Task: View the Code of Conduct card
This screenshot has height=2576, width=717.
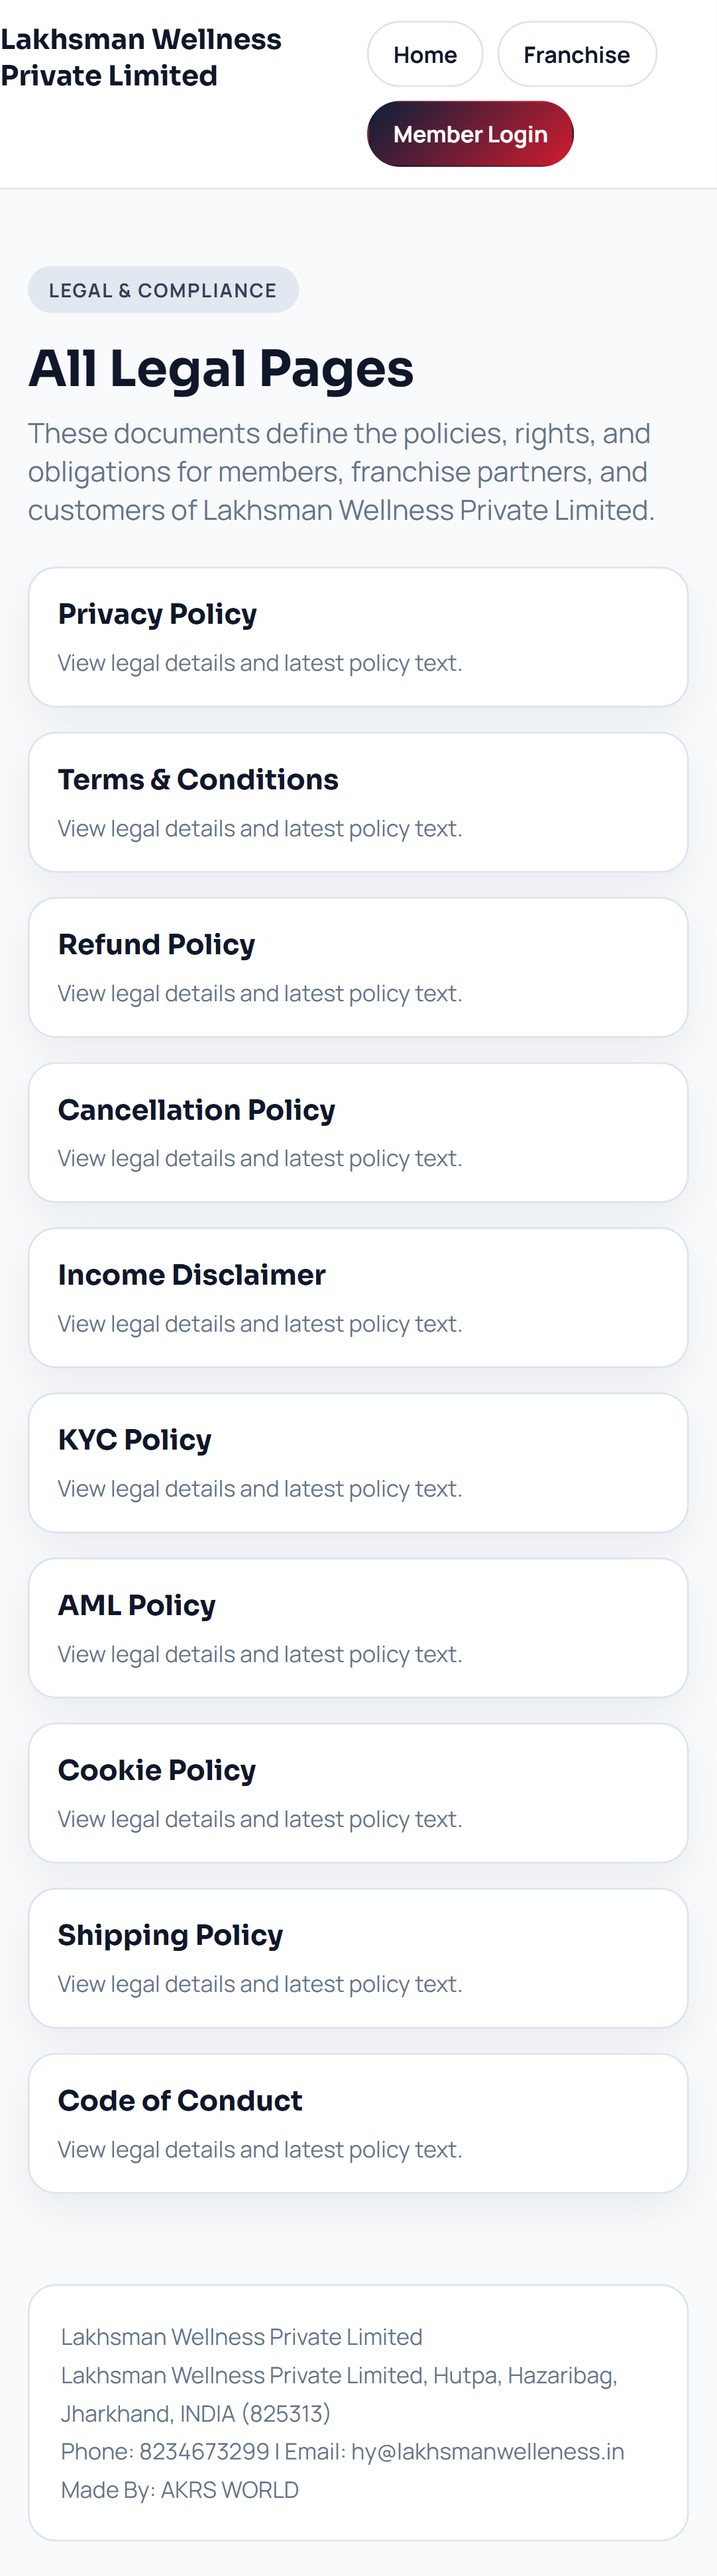Action: pos(358,2122)
